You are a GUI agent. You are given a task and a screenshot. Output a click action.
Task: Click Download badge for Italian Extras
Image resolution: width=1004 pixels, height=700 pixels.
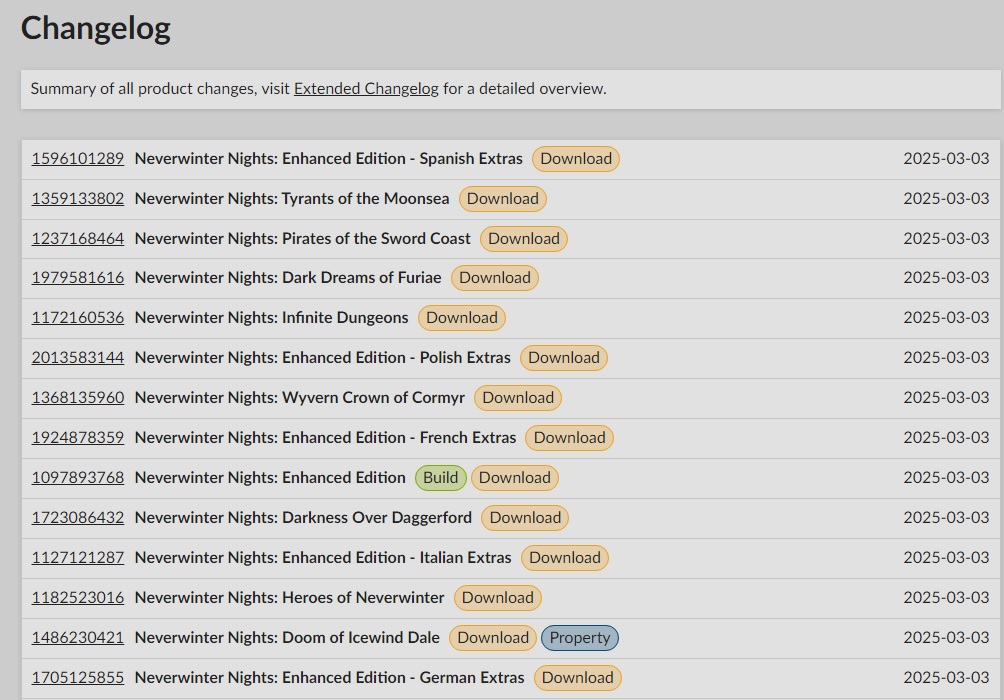[565, 558]
